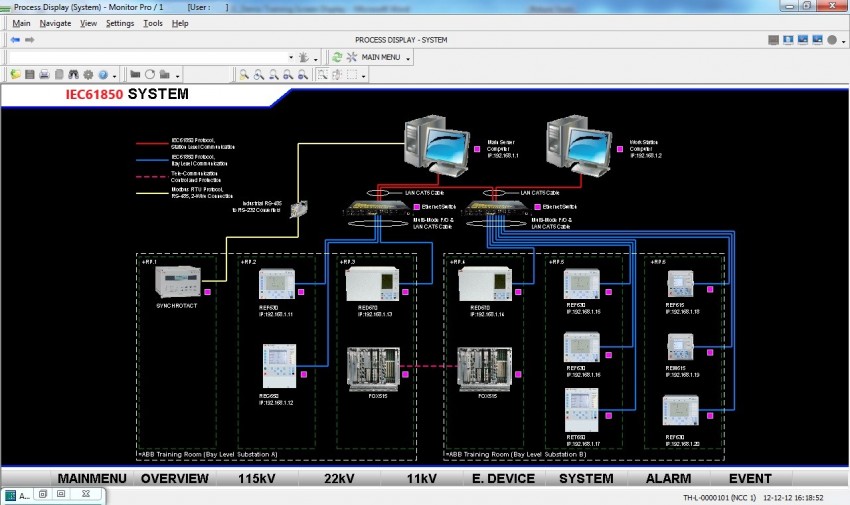Click inside the empty address input field
Viewport: 850px width, 505px height.
pos(147,57)
